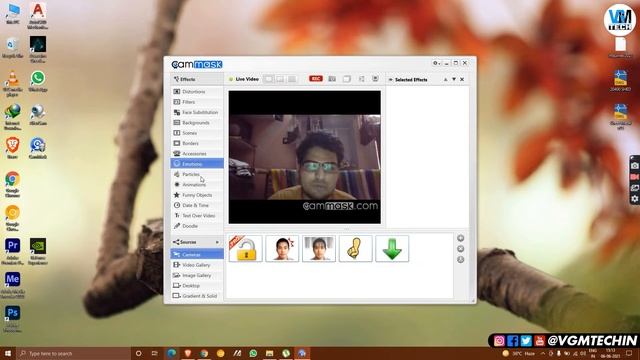Open the Text Over Video option
Viewport: 640px width, 360px height.
coord(197,216)
